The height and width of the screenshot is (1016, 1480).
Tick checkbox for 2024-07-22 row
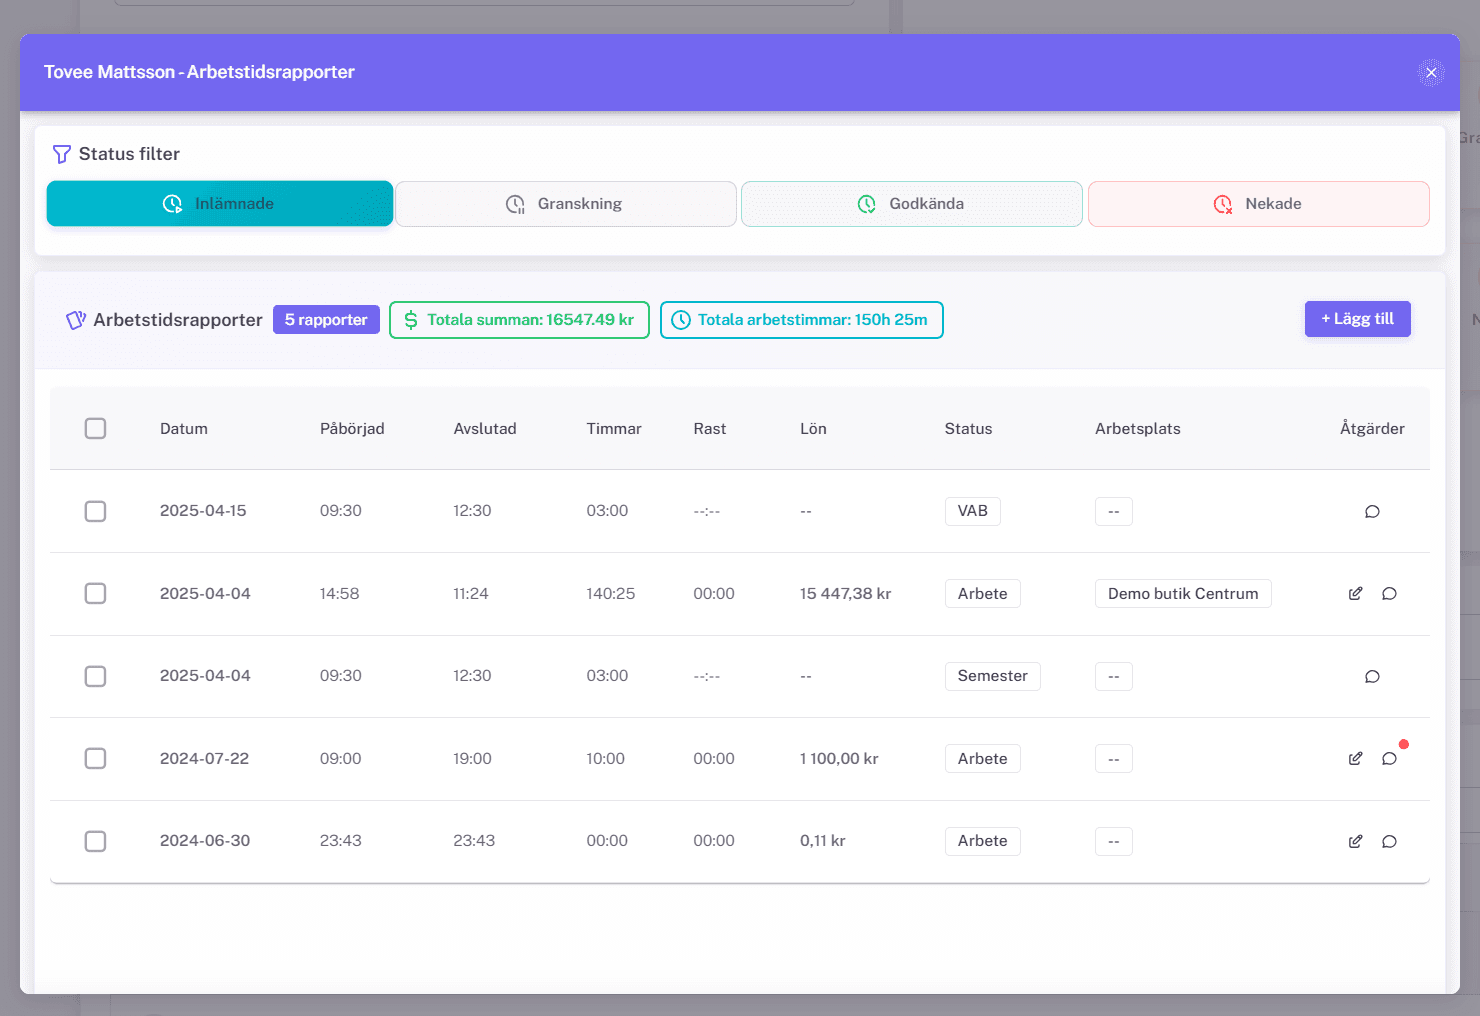click(x=95, y=758)
